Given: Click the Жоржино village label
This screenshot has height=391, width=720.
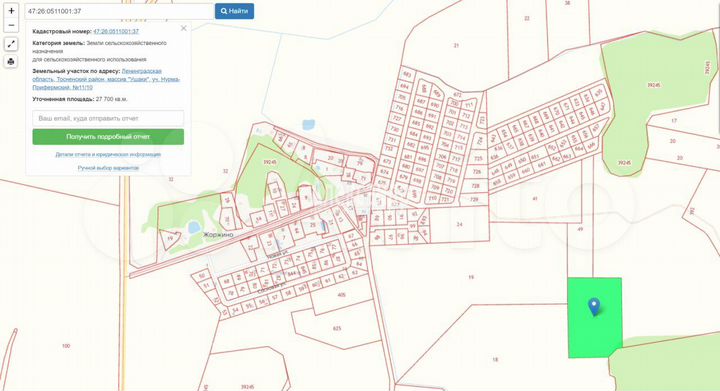Looking at the screenshot, I should [218, 235].
